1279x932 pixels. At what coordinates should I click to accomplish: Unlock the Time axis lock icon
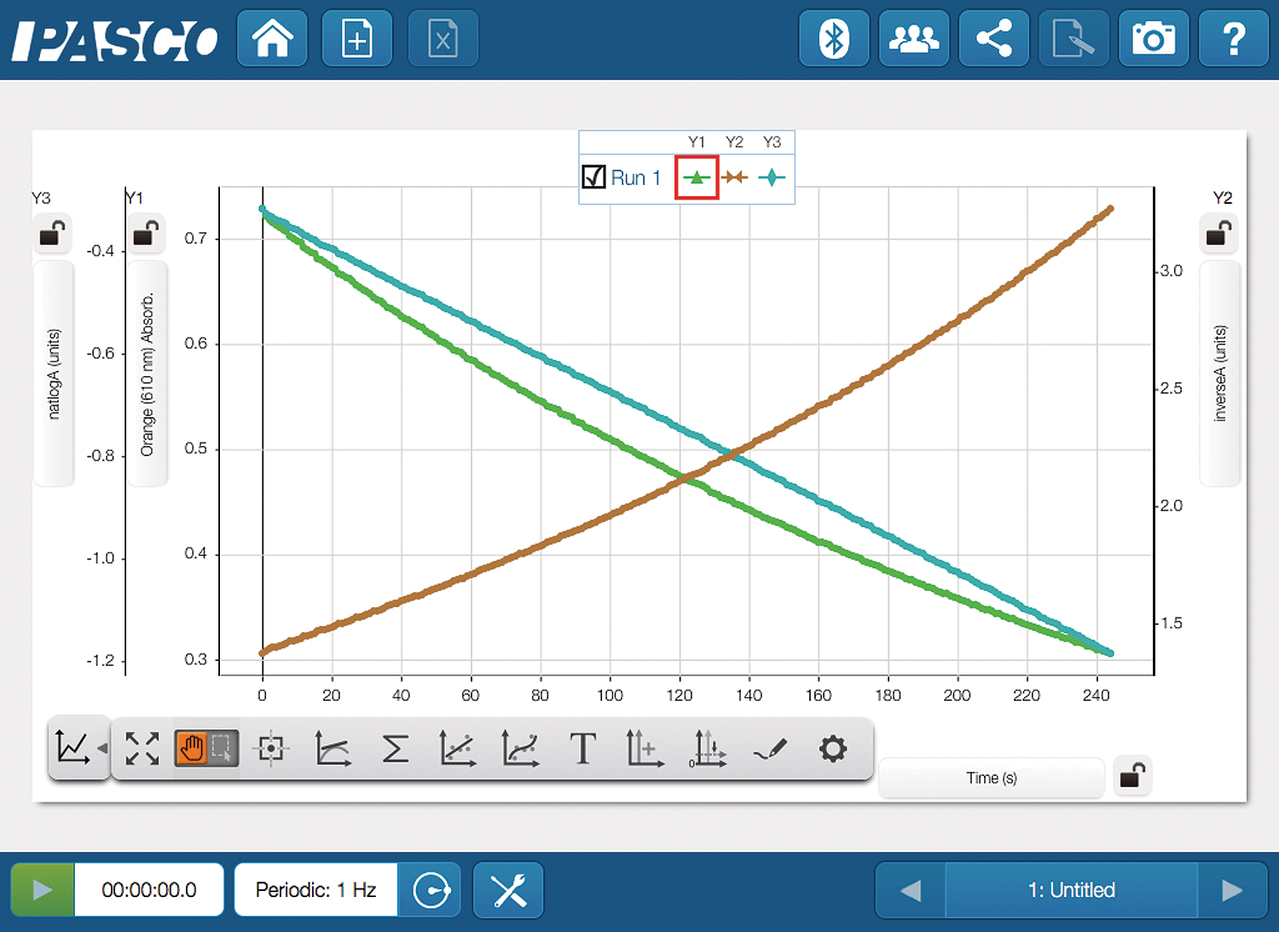tap(1132, 776)
